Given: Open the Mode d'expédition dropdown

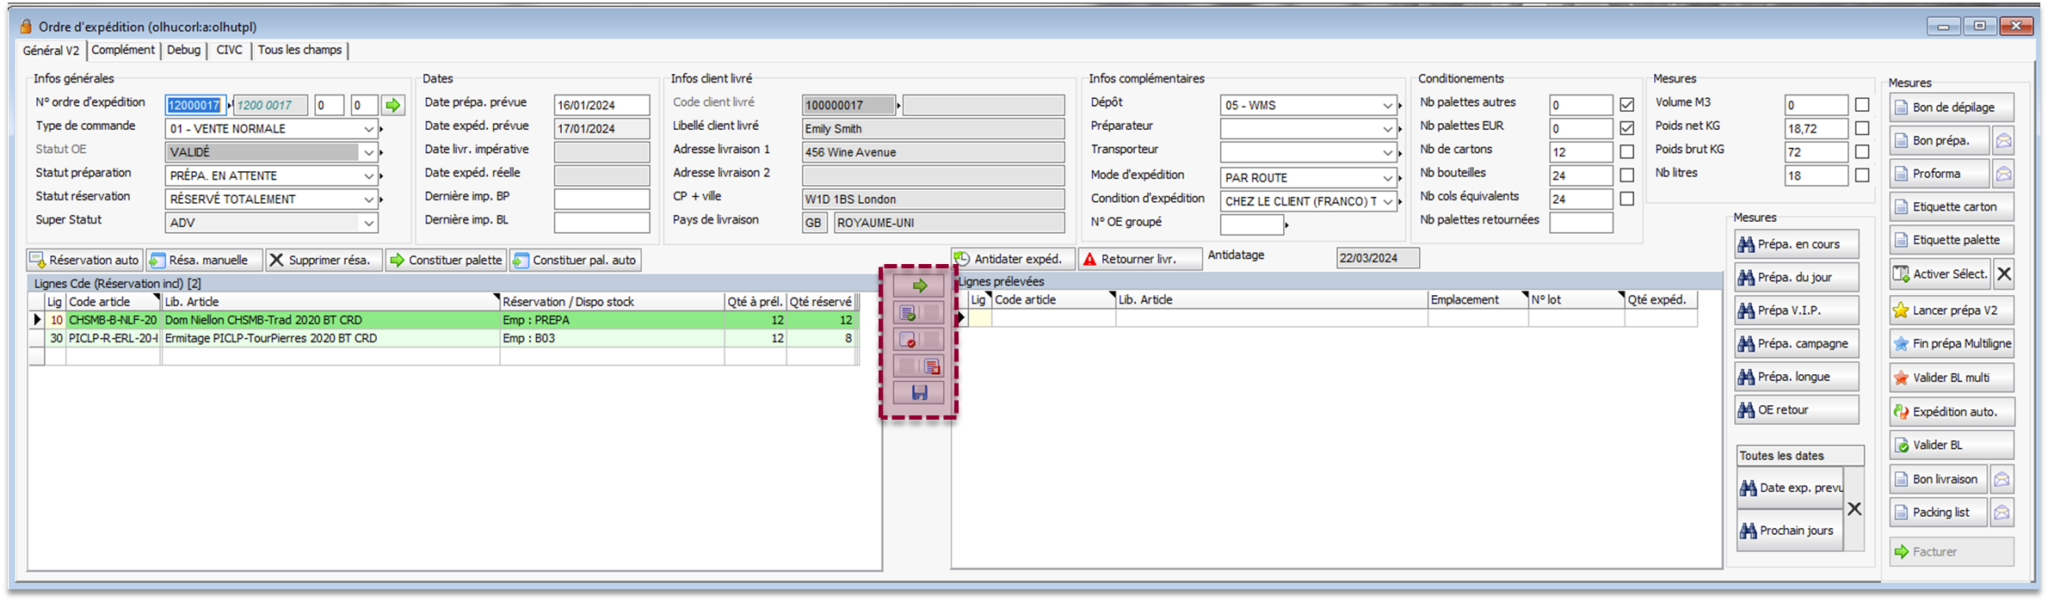Looking at the screenshot, I should coord(1387,178).
